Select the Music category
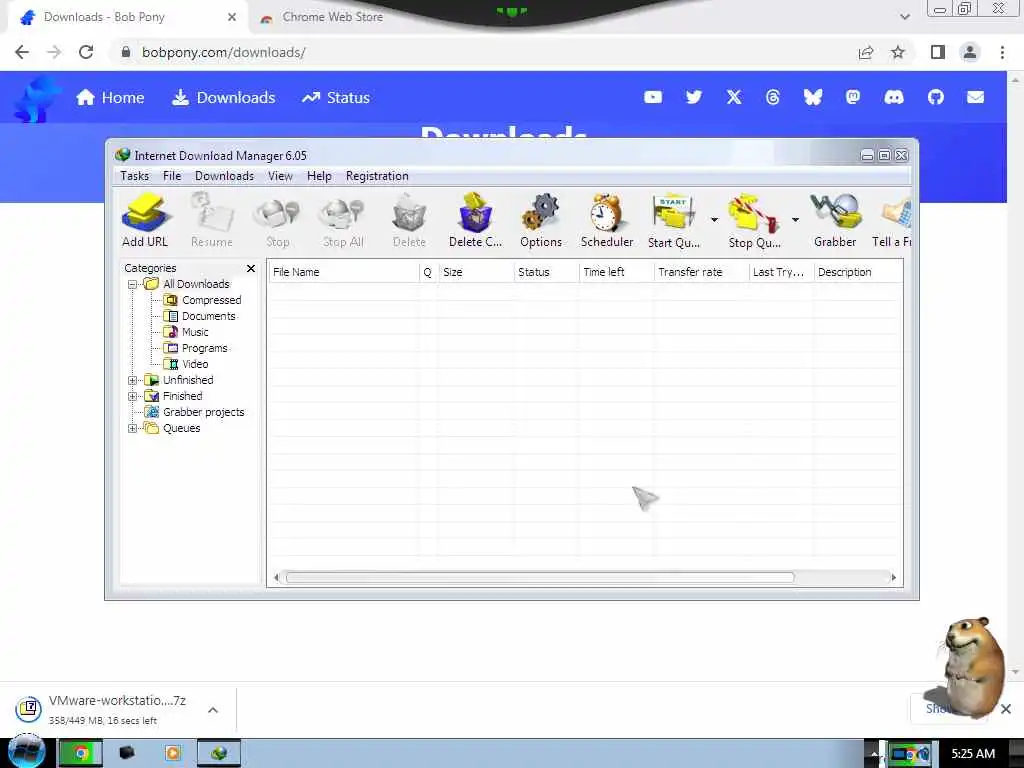Screen dimensions: 1024x768 (x=186, y=332)
